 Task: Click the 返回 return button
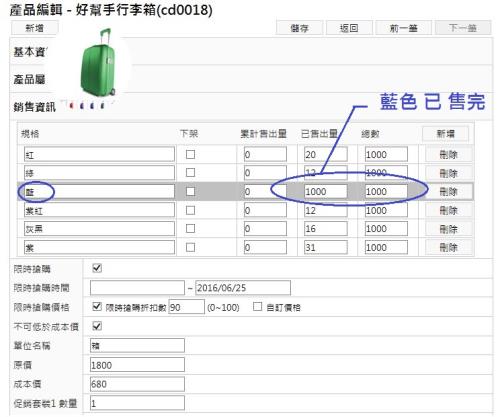pyautogui.click(x=349, y=28)
